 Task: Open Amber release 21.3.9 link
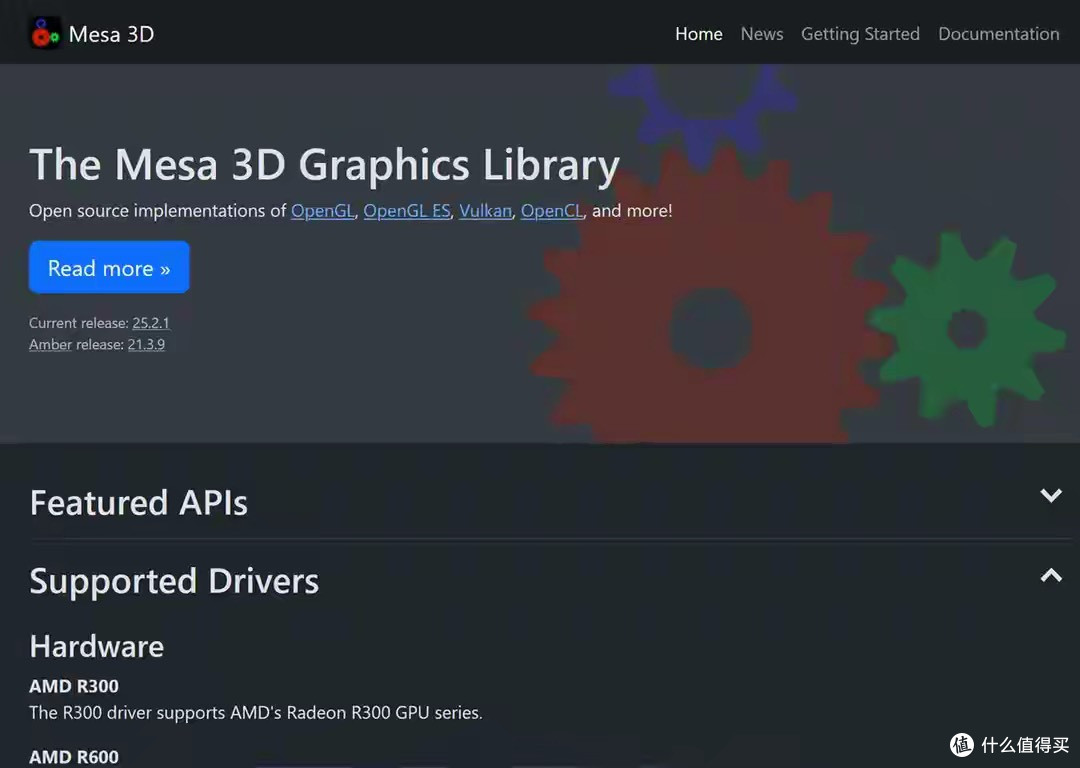(146, 344)
